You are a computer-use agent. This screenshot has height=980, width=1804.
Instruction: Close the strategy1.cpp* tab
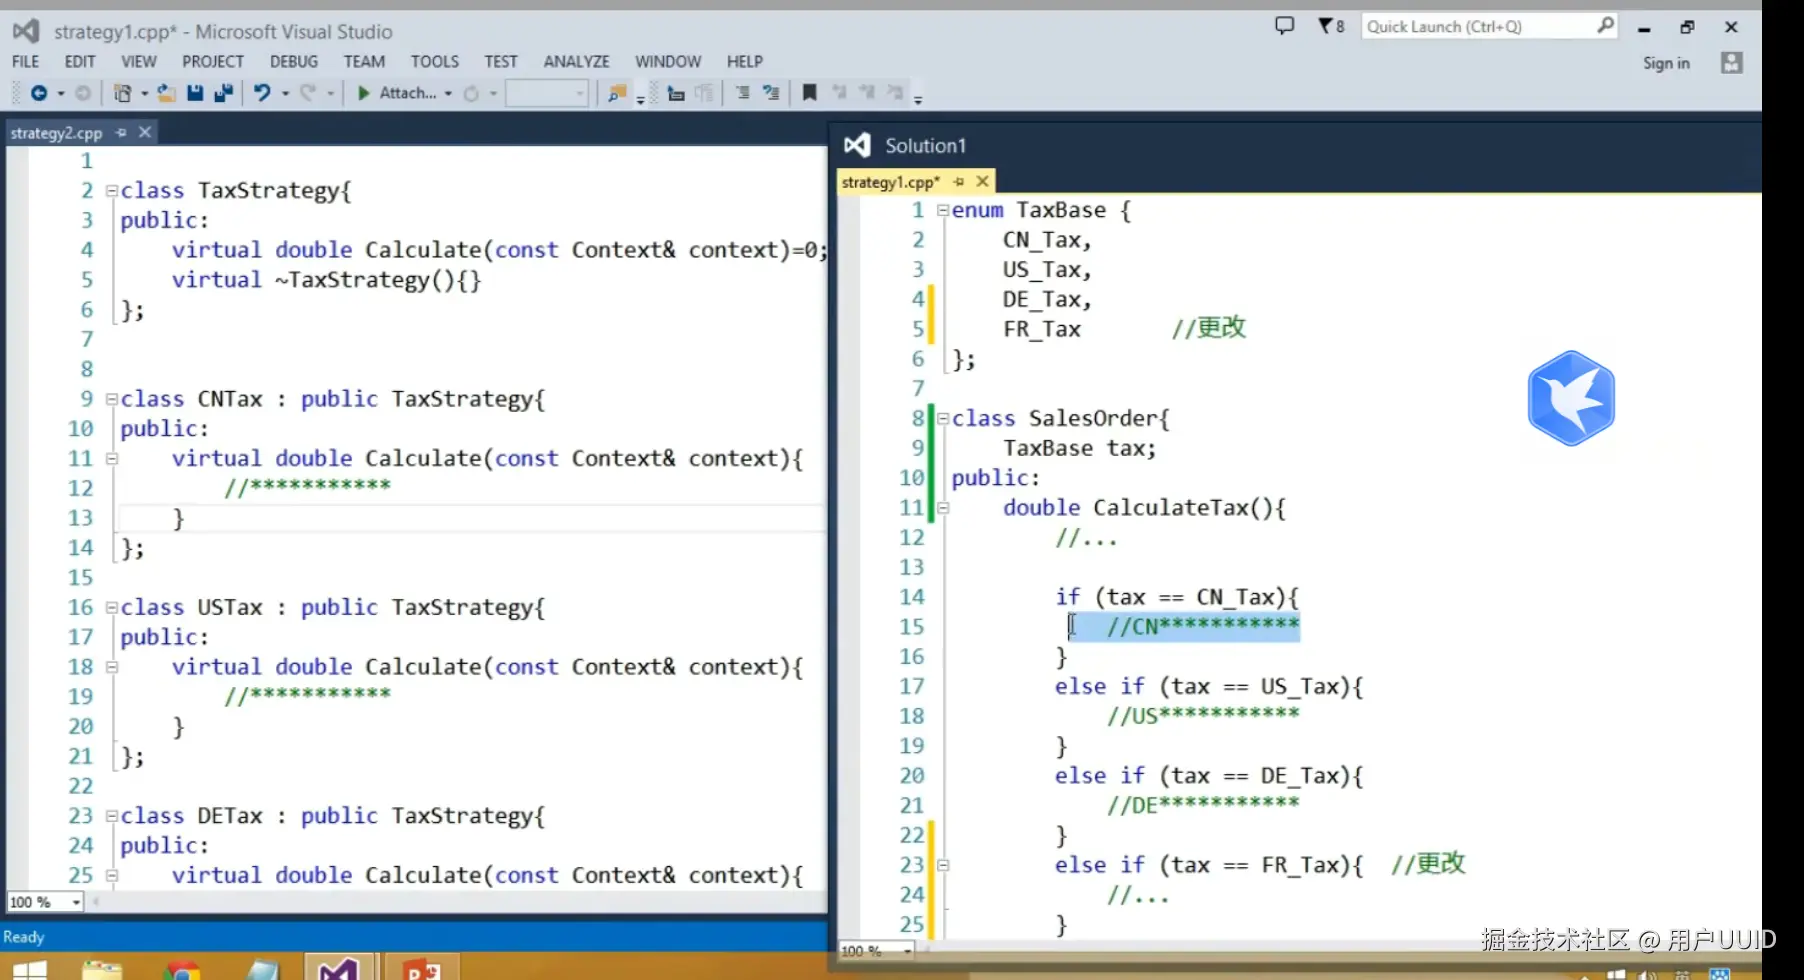tap(983, 181)
